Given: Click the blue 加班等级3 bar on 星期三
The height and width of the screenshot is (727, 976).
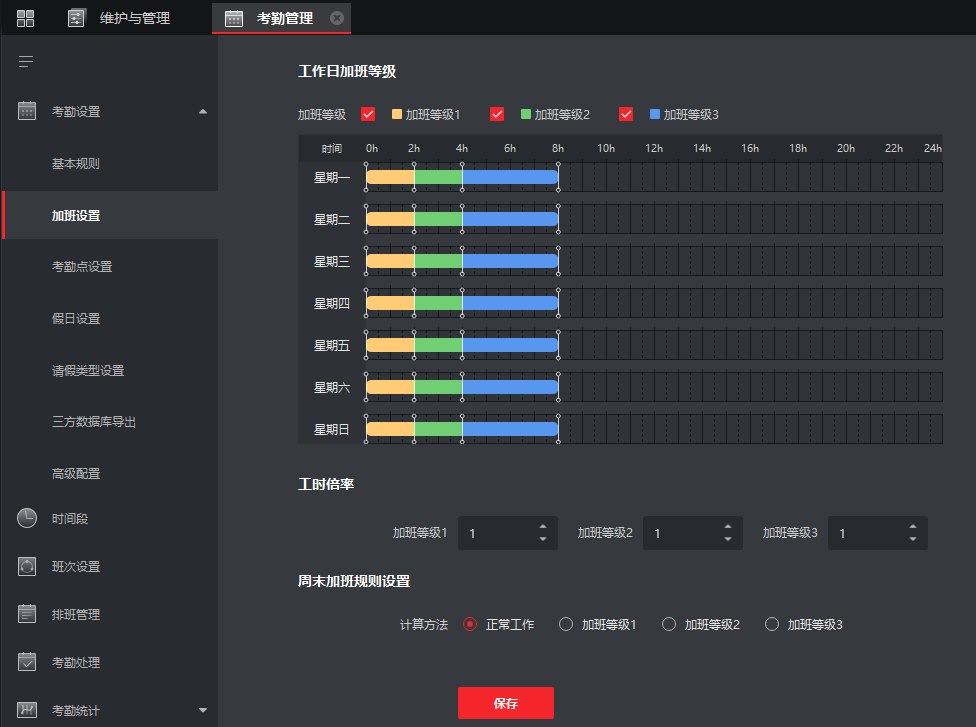Looking at the screenshot, I should tap(510, 261).
